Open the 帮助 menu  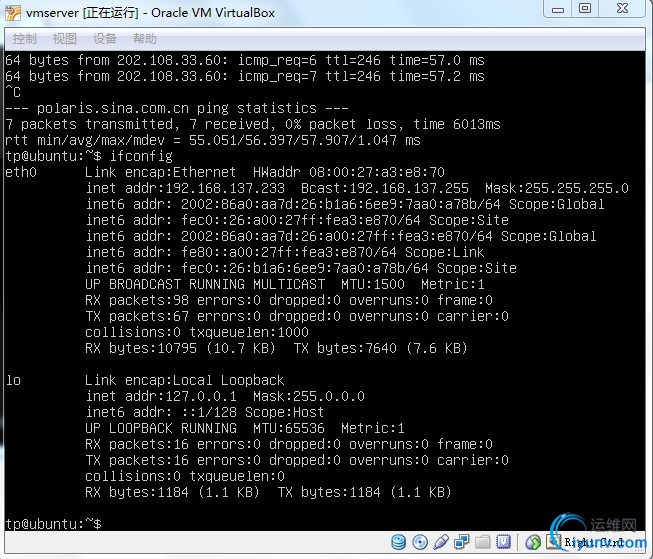pyautogui.click(x=145, y=39)
